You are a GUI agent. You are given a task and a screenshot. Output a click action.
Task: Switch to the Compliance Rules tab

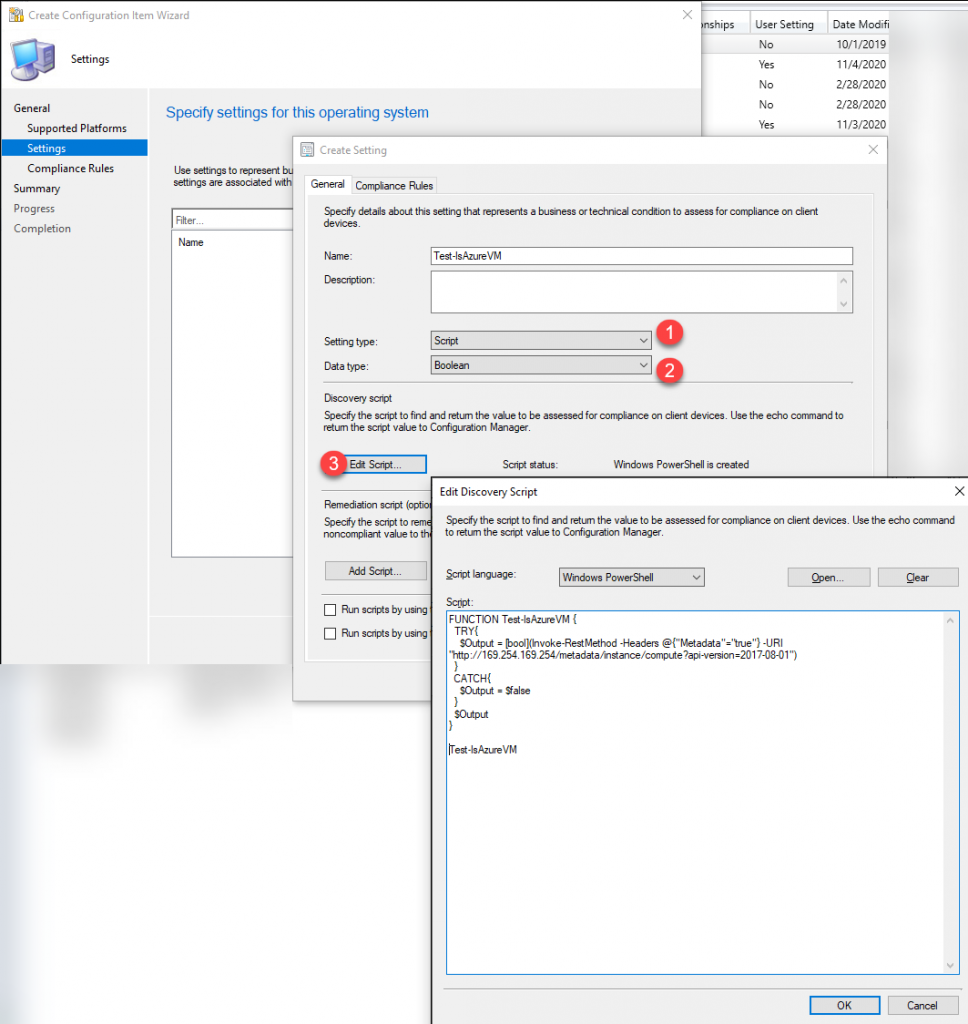[x=393, y=185]
